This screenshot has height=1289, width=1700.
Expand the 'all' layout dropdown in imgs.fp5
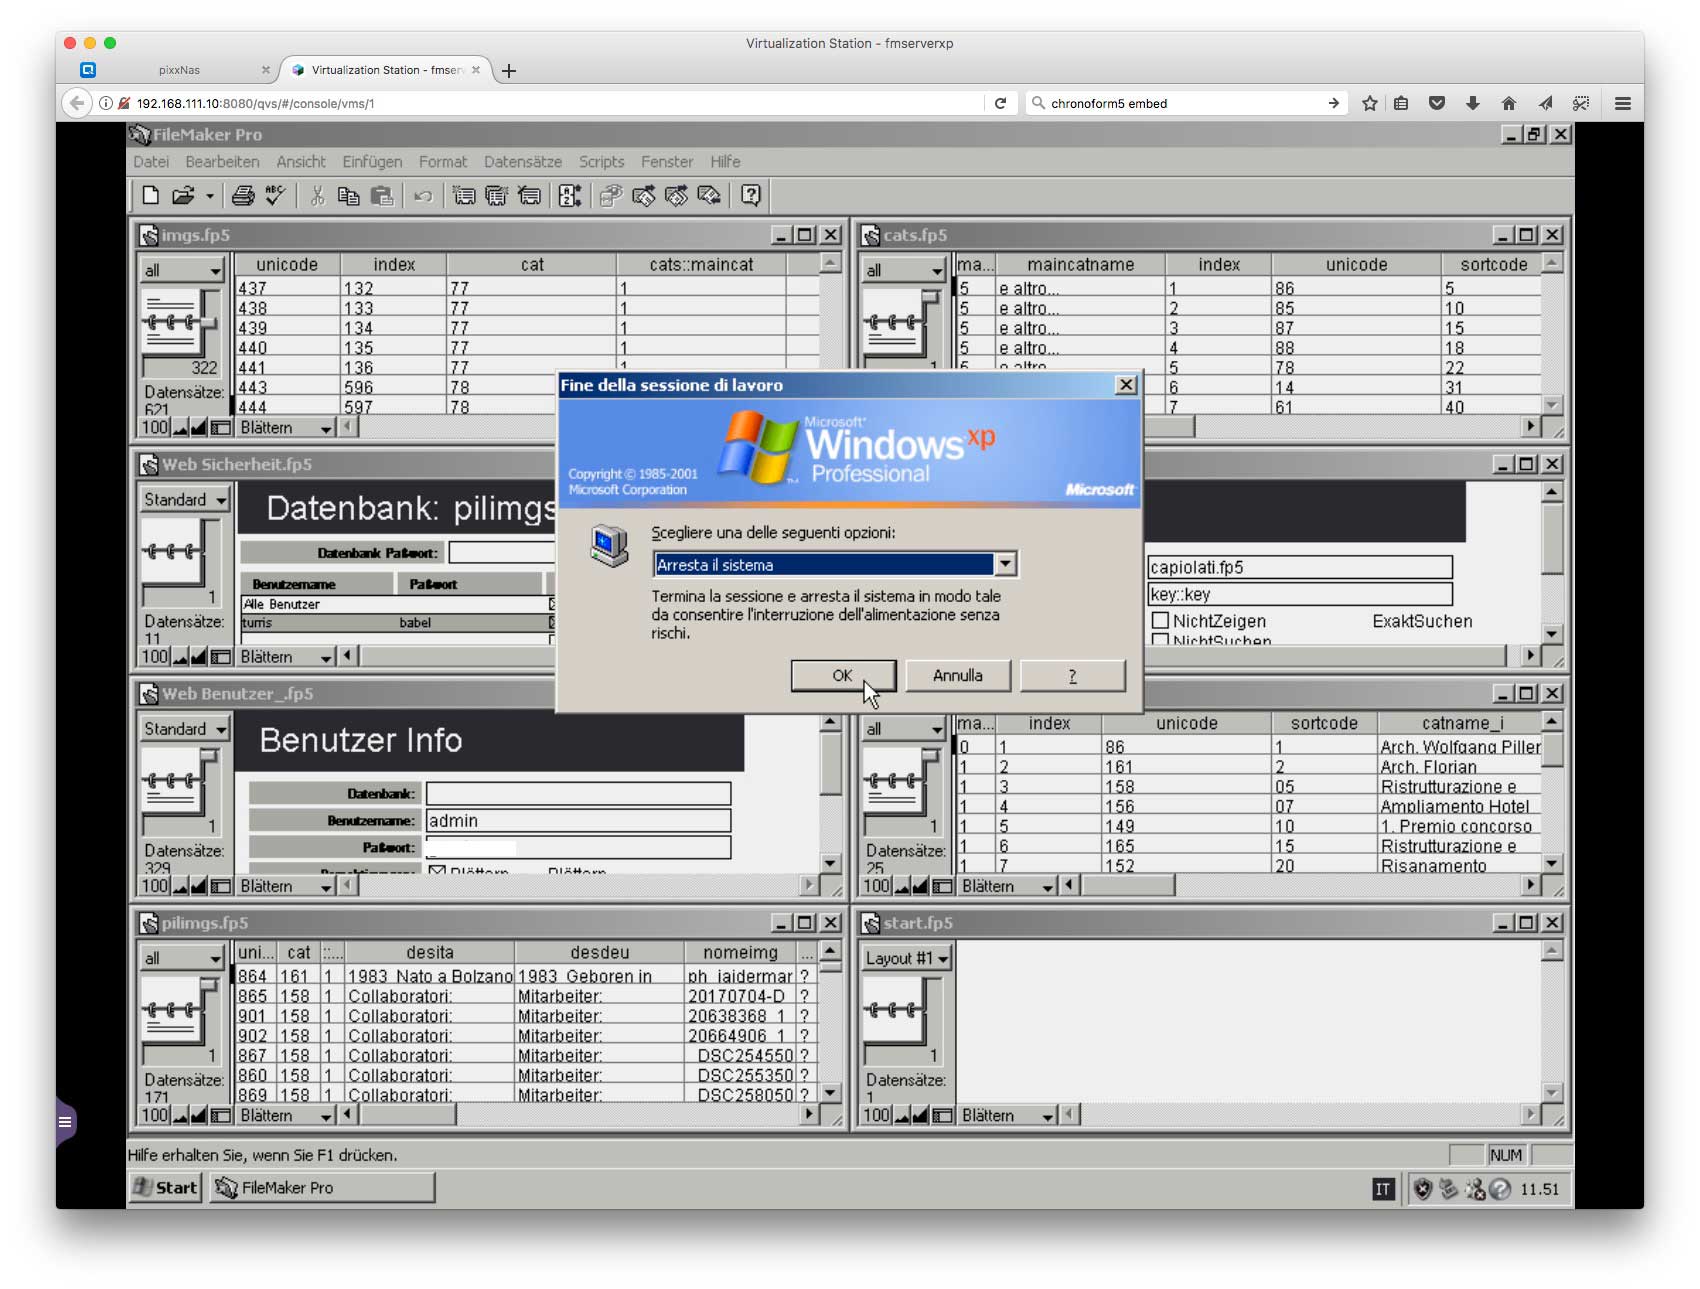tap(182, 270)
